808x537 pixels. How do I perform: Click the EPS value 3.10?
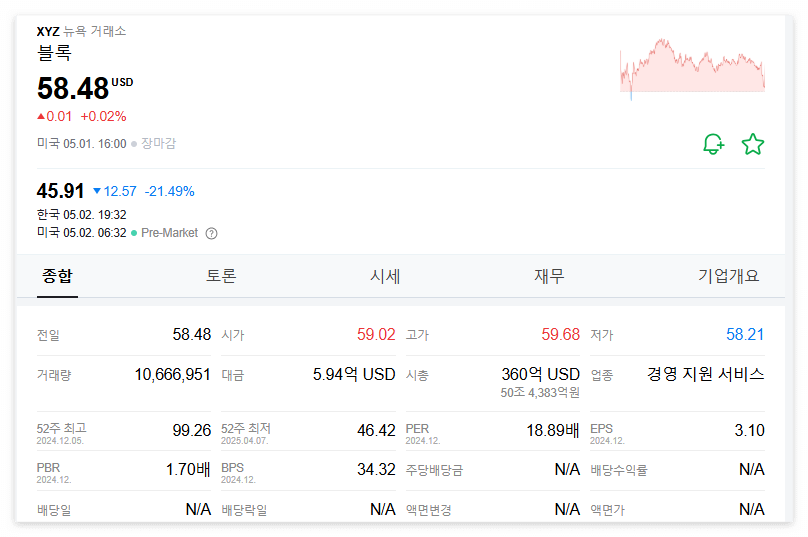pos(750,430)
